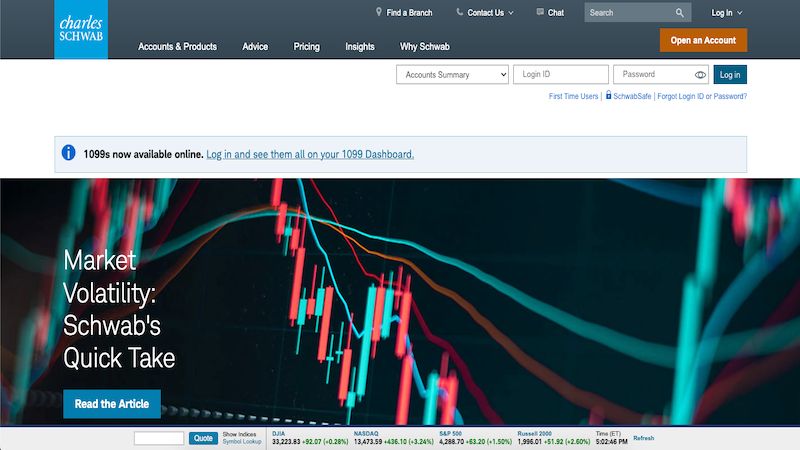800x450 pixels.
Task: Click the Symbol Lookup link
Action: [242, 441]
